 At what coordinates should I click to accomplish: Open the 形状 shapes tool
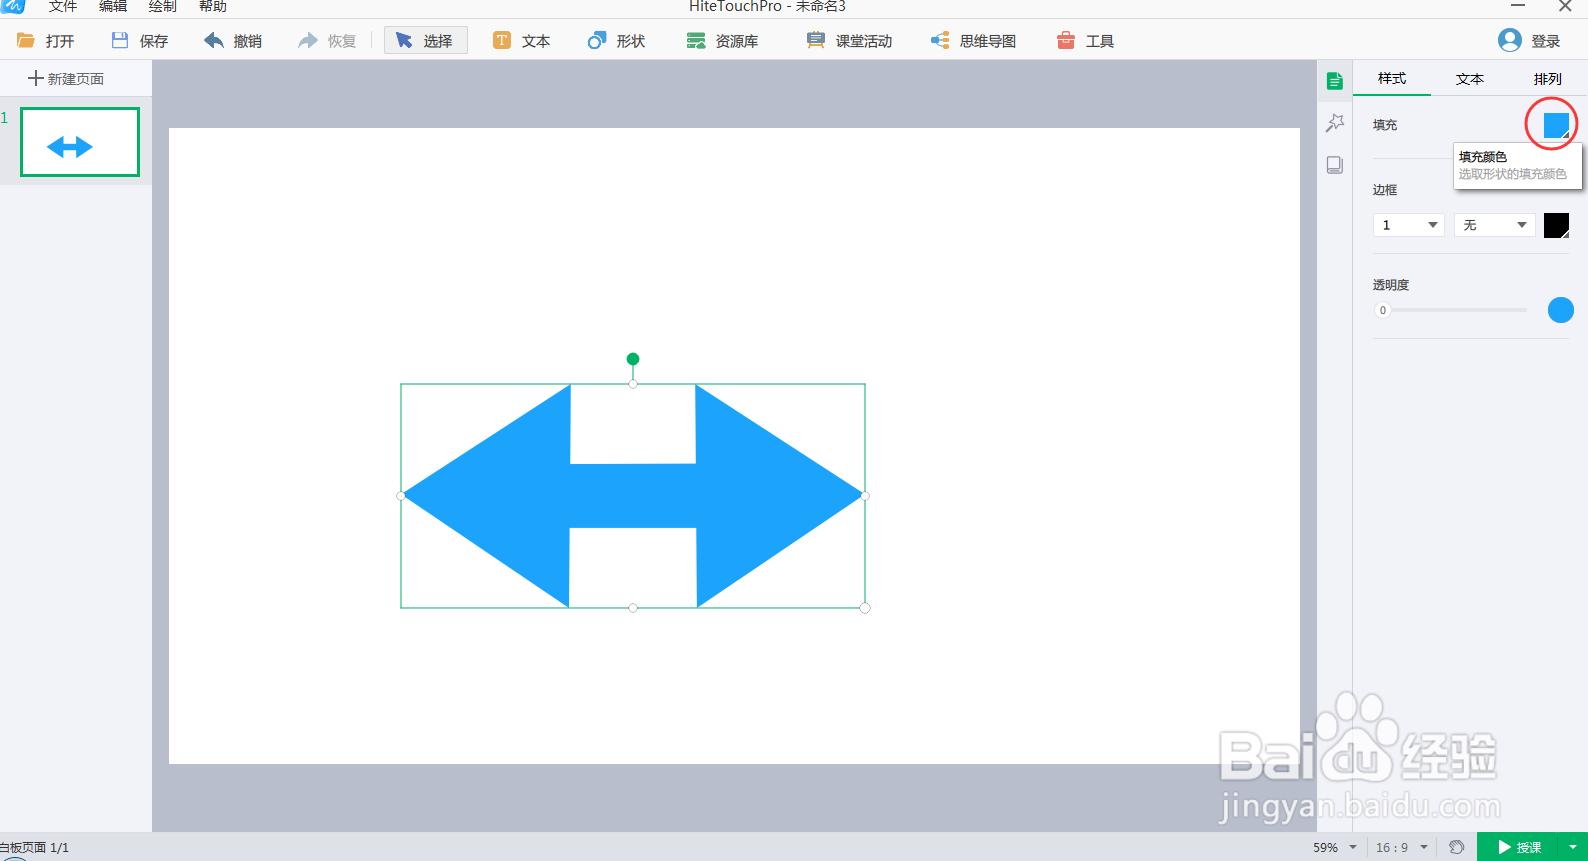[x=616, y=40]
